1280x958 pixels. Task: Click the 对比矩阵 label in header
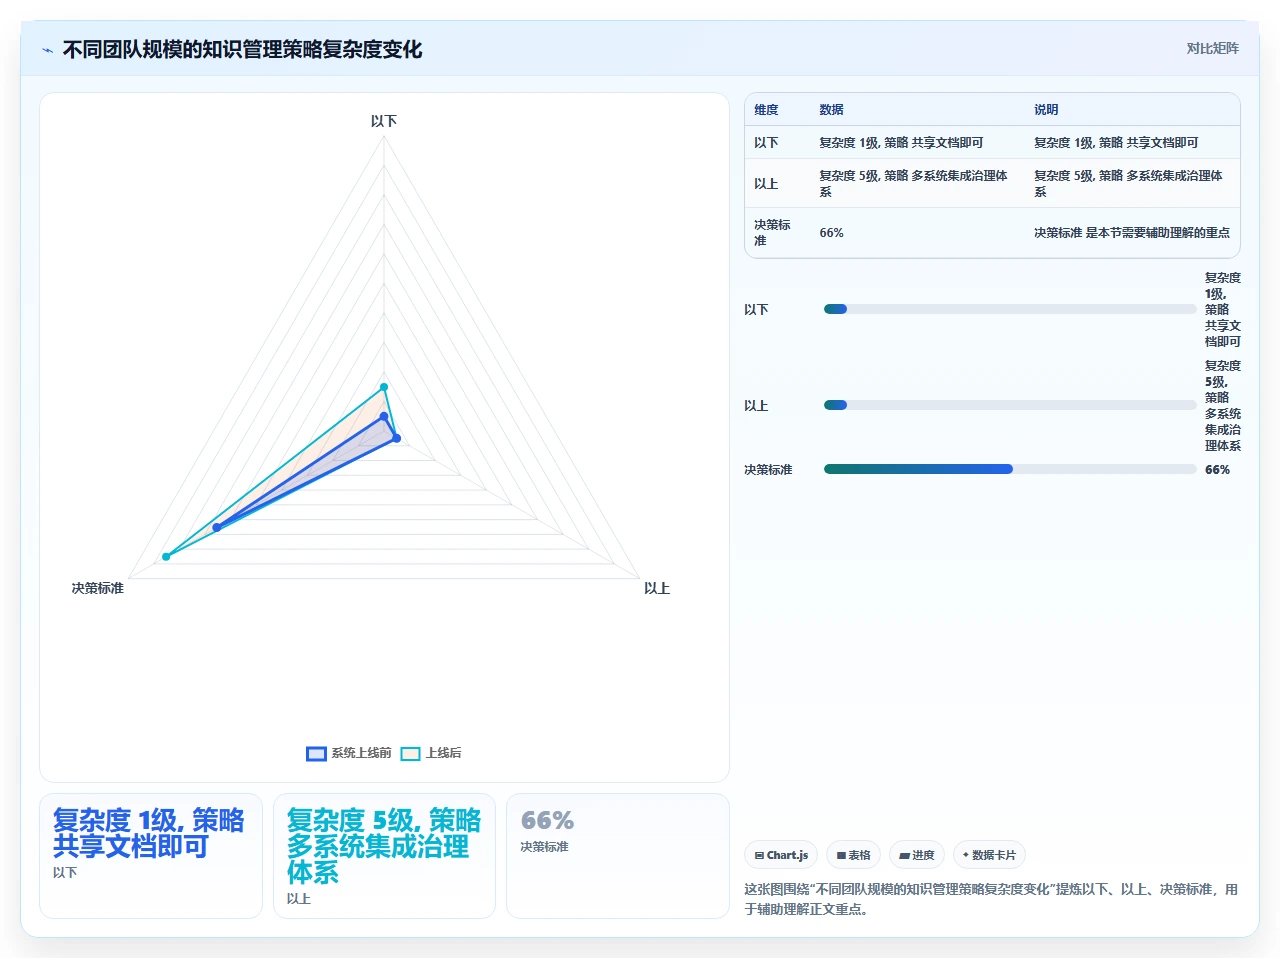point(1212,48)
